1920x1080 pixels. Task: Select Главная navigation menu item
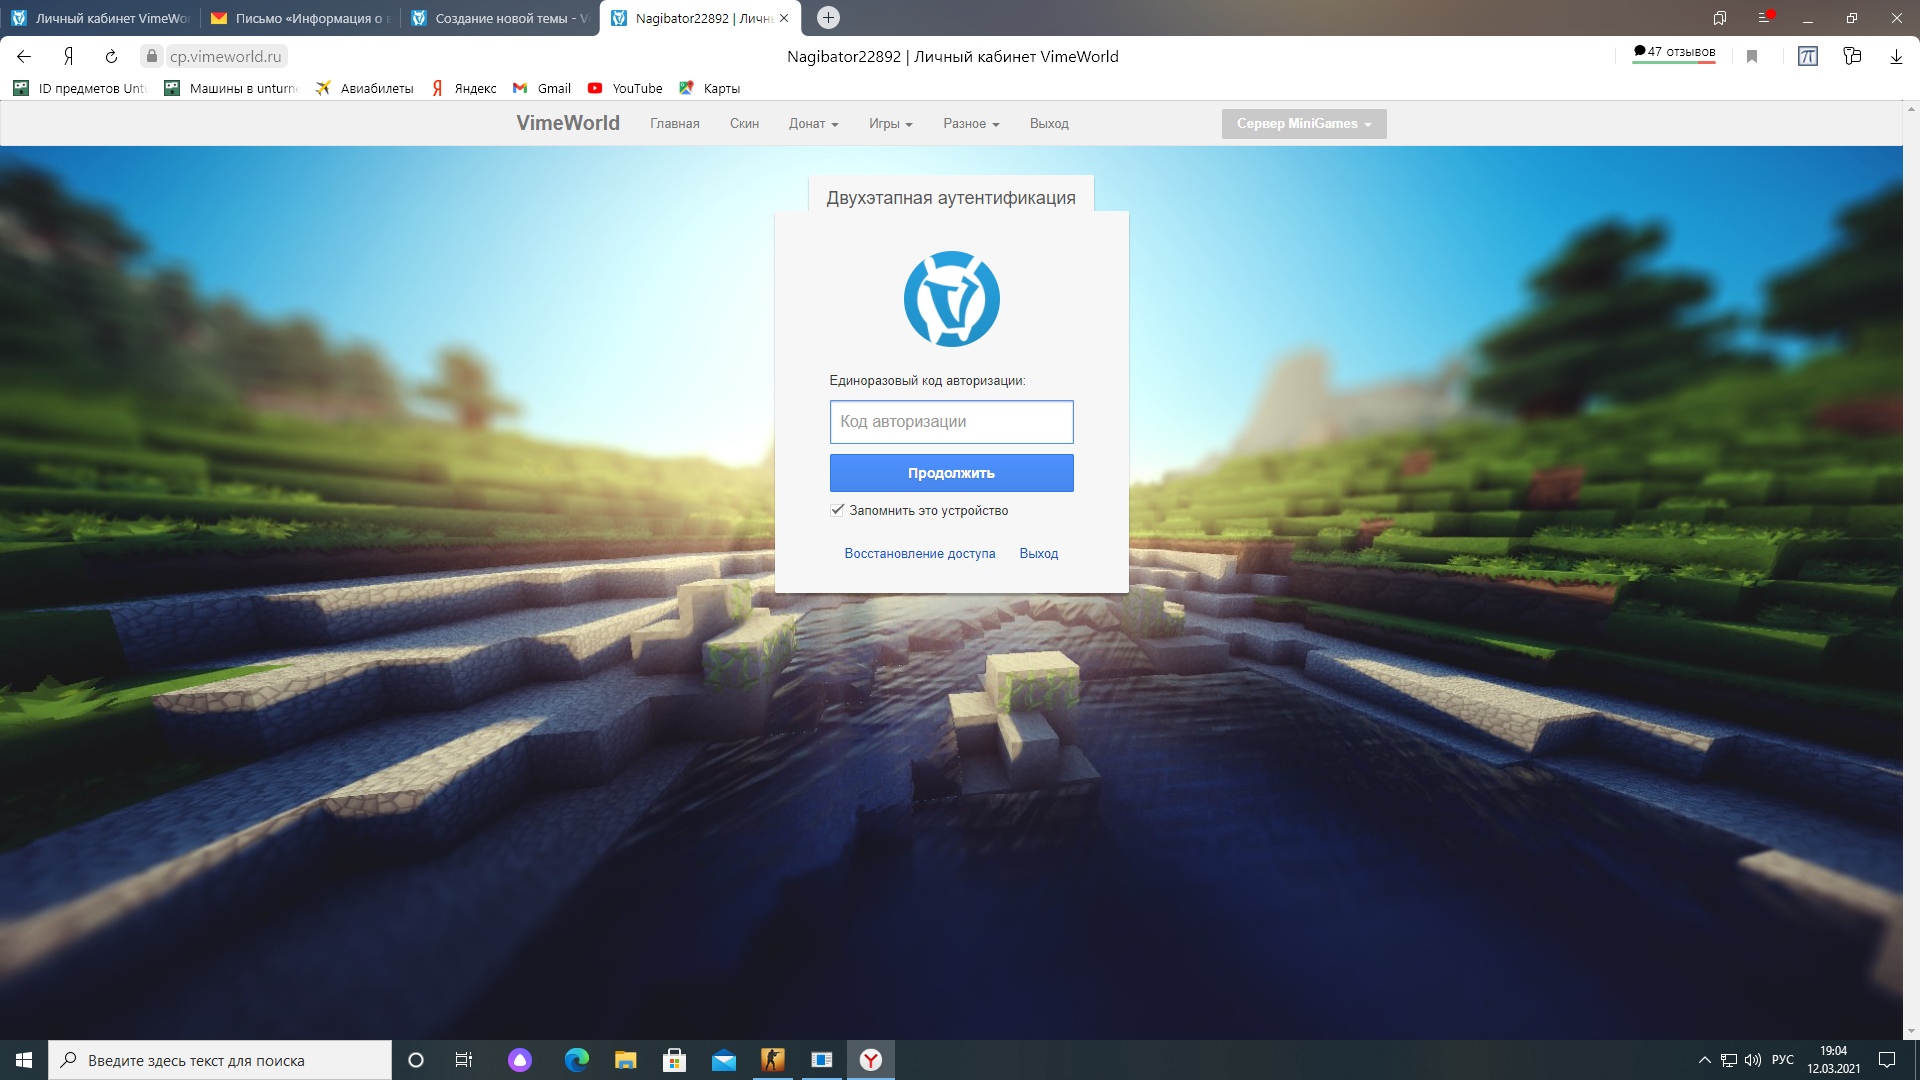click(675, 123)
